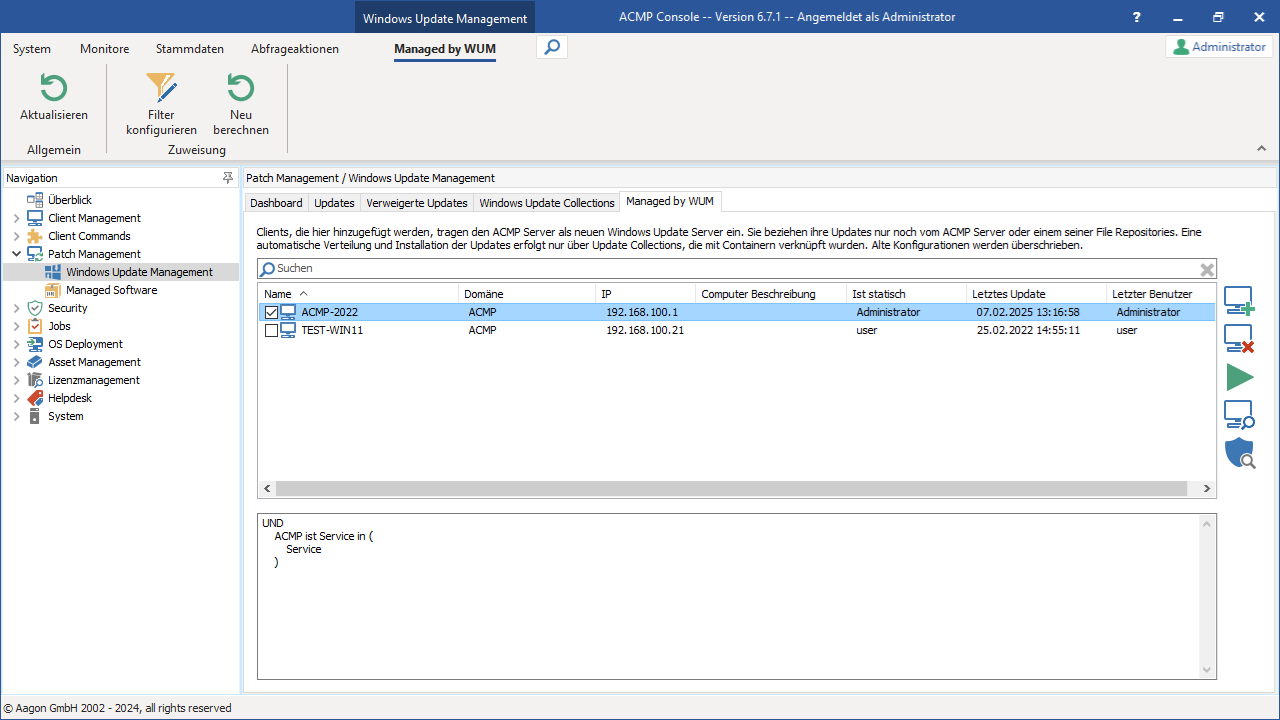
Task: Collapse the ribbon with the chevron
Action: [x=1261, y=148]
